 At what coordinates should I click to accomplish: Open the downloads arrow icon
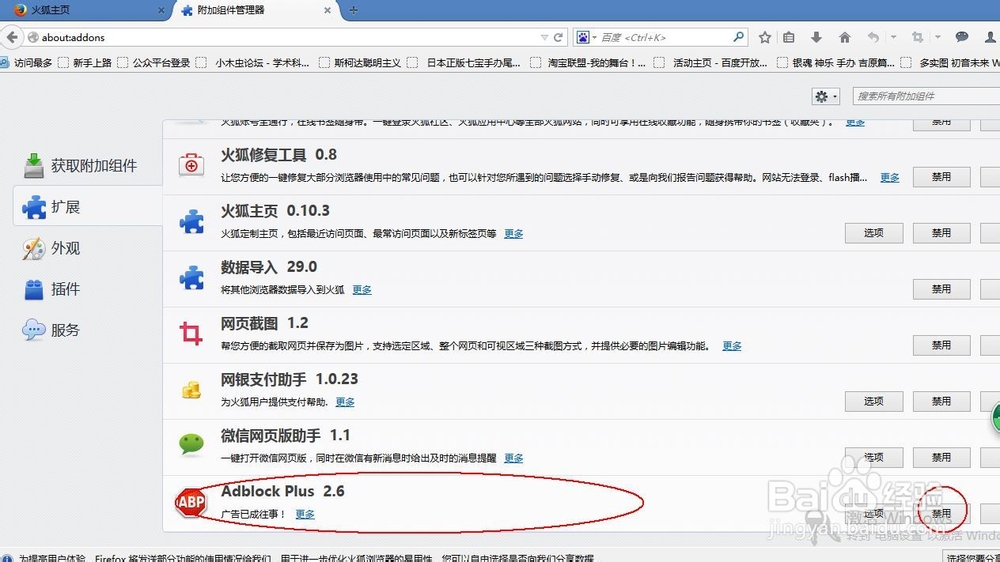point(816,38)
